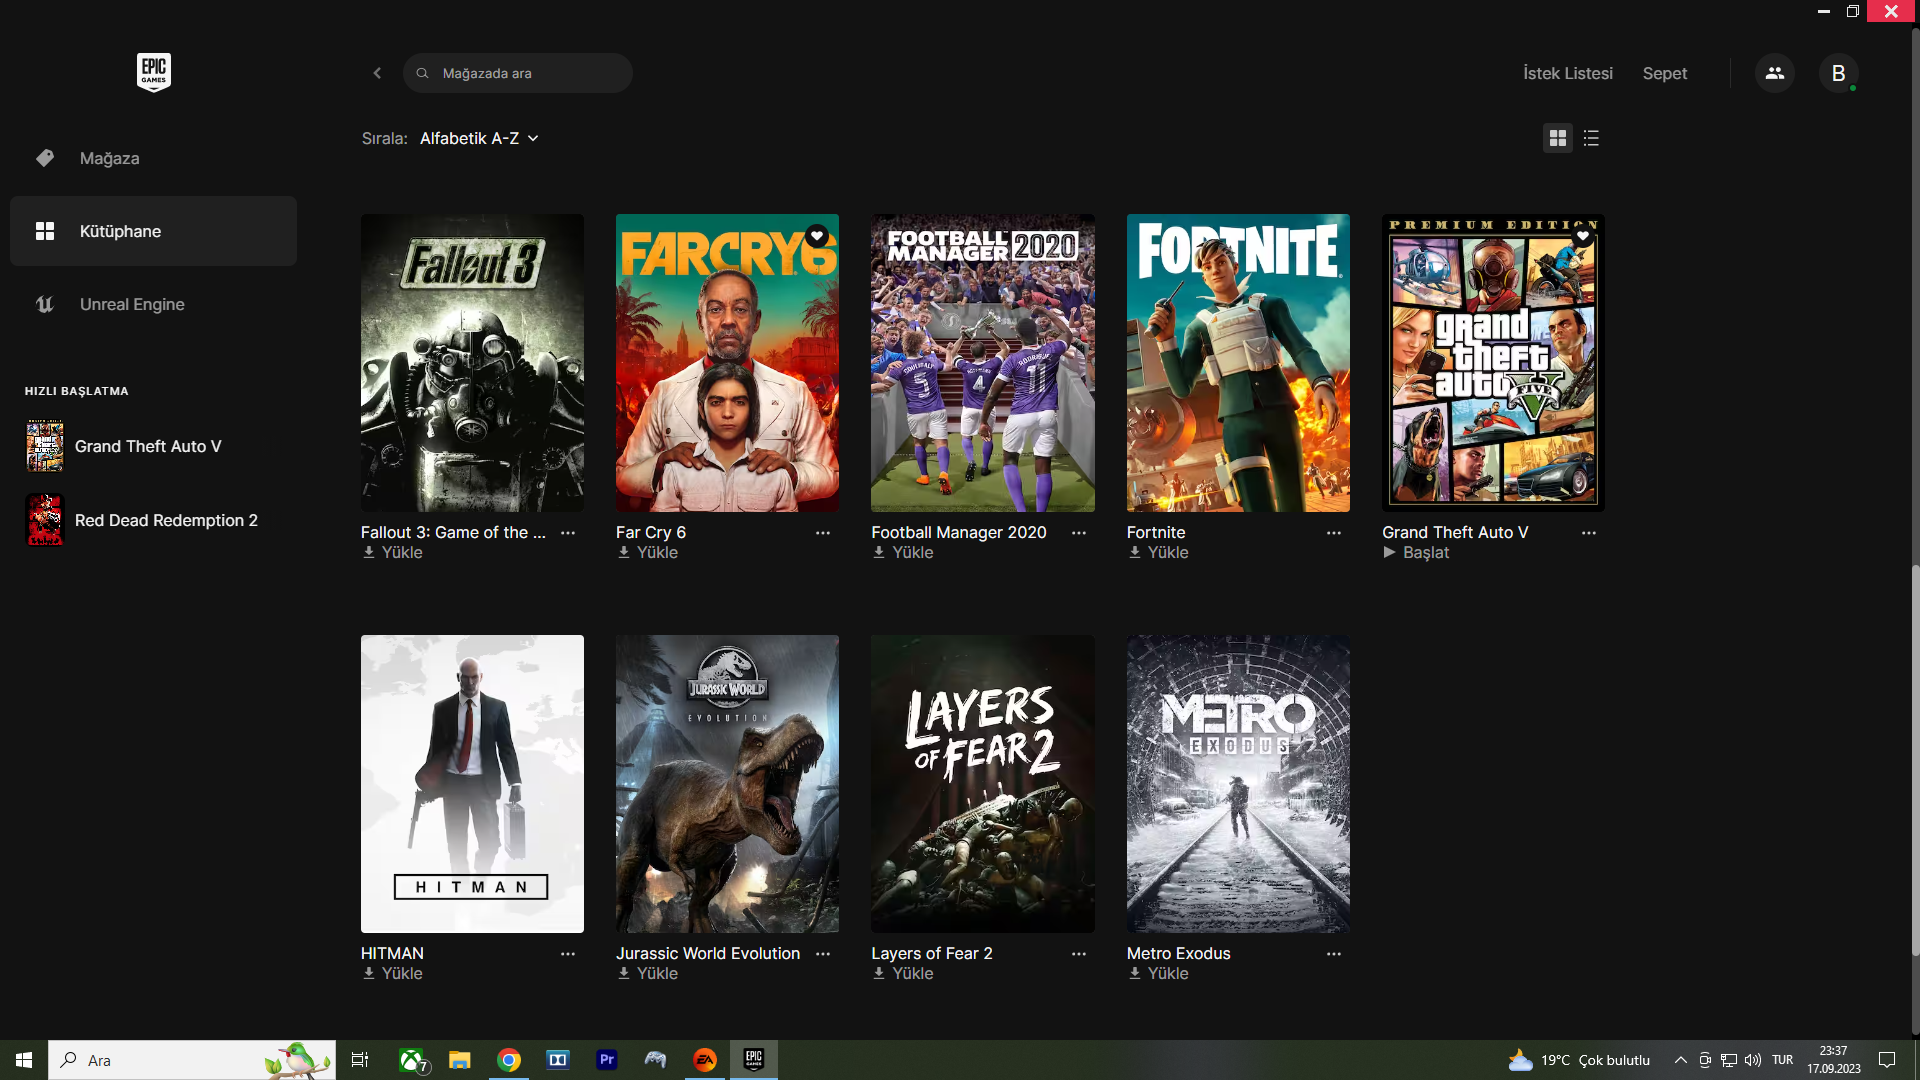Open Windows Start menu
Viewport: 1920px width, 1080px height.
pos(24,1060)
